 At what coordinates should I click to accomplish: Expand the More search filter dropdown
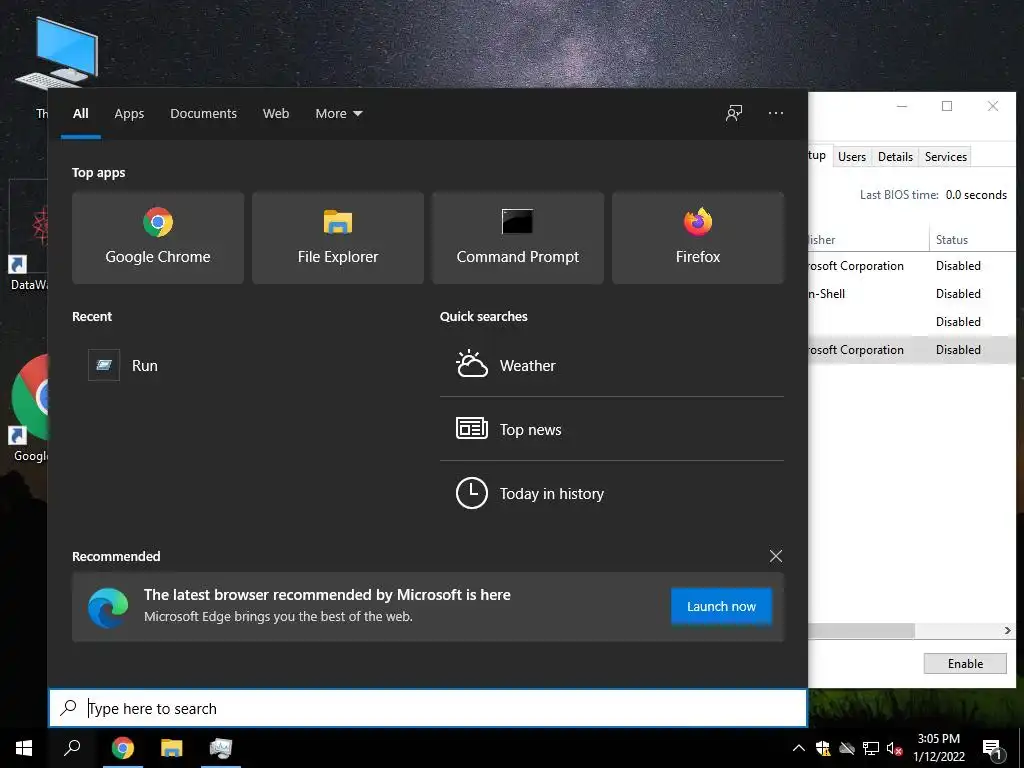coord(338,114)
